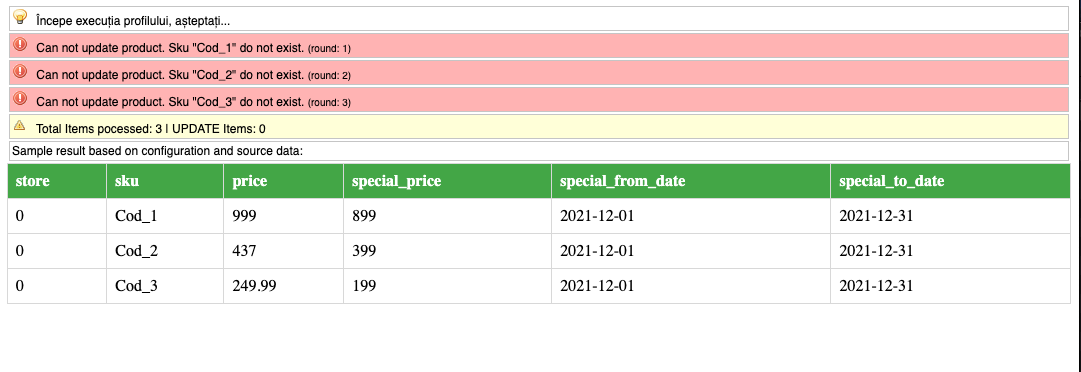Click the special_from_date column header
This screenshot has width=1081, height=372.
point(691,181)
